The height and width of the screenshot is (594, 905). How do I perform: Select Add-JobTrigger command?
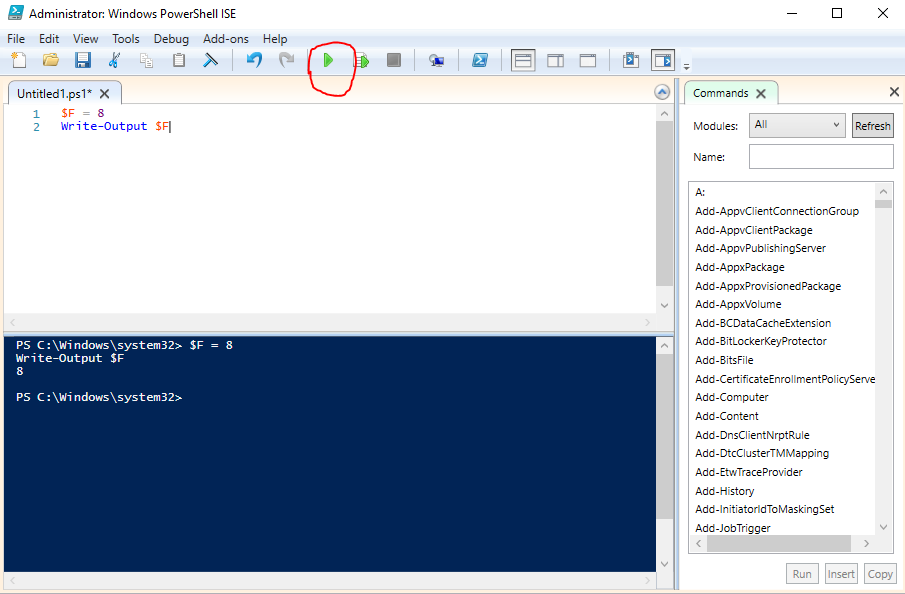click(732, 528)
